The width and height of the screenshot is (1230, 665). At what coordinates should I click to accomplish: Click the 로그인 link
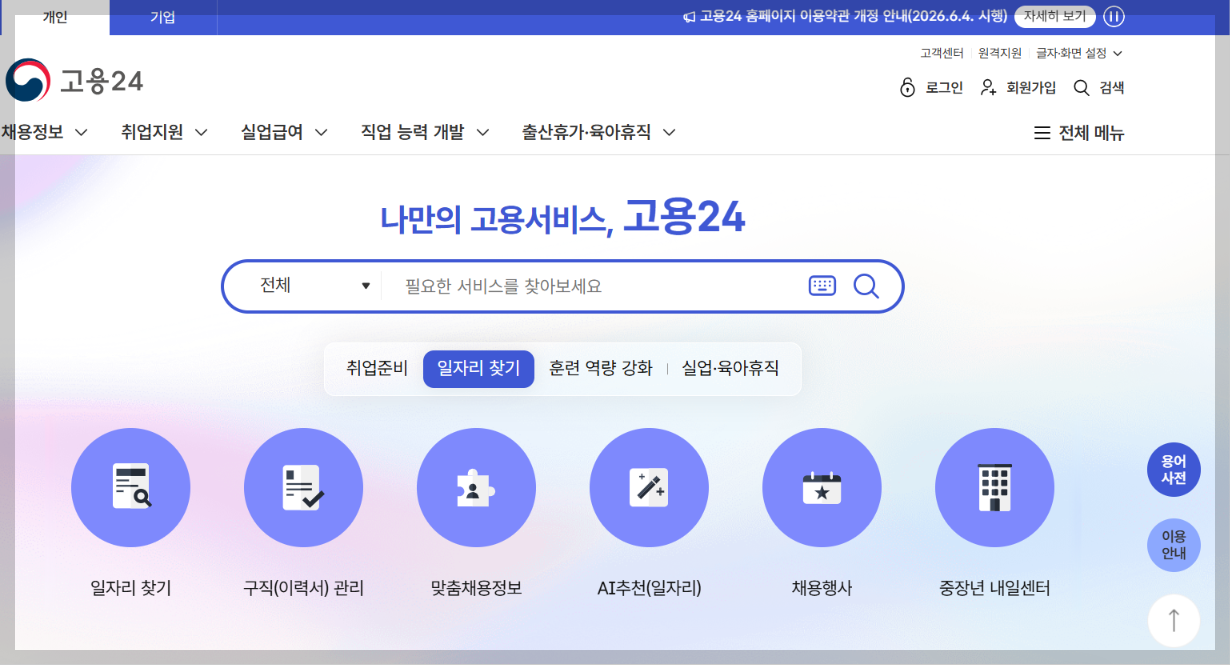coord(931,88)
